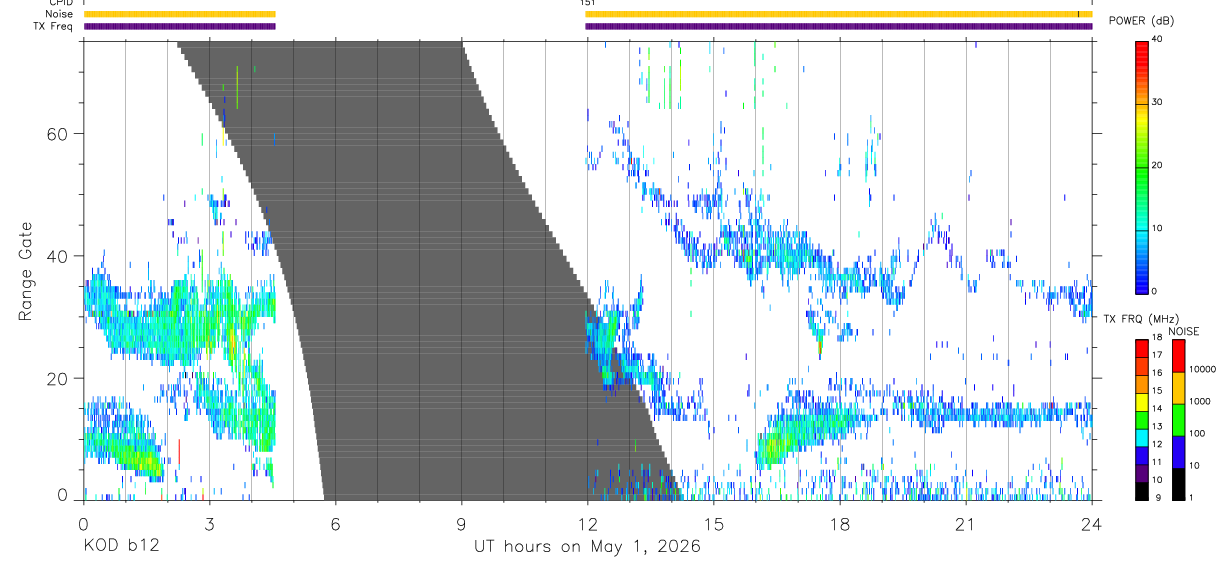Screen dimensions: 1228x567
Task: Click the "TX Freq" row label at top left
Action: [54, 26]
